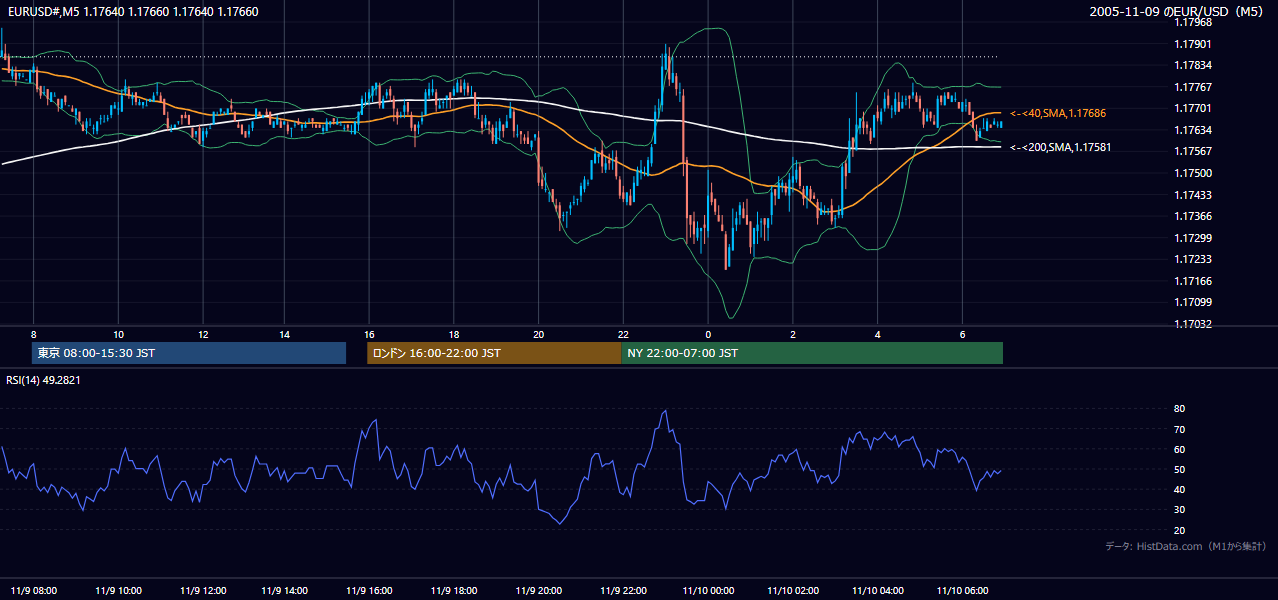The width and height of the screenshot is (1278, 600).
Task: Click the HistData.com data source note
Action: click(x=1185, y=546)
